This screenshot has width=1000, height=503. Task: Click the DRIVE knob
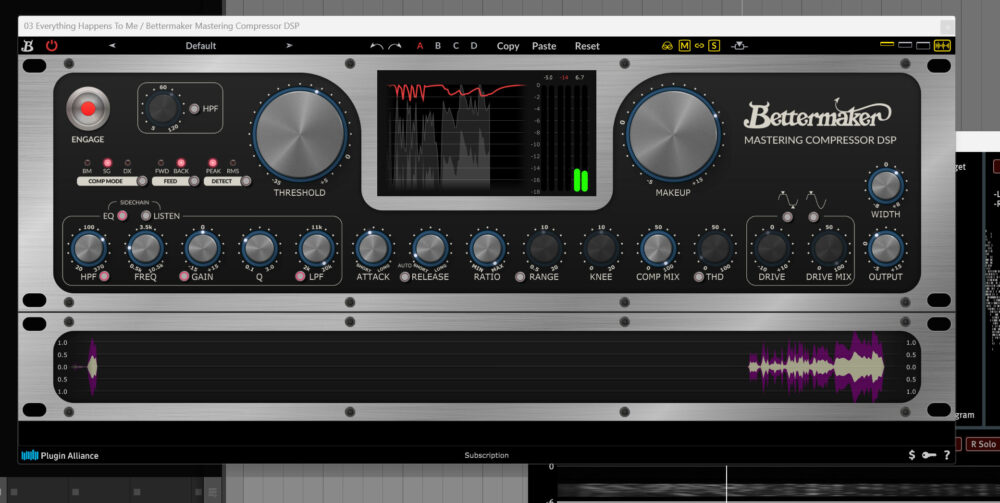click(x=772, y=249)
